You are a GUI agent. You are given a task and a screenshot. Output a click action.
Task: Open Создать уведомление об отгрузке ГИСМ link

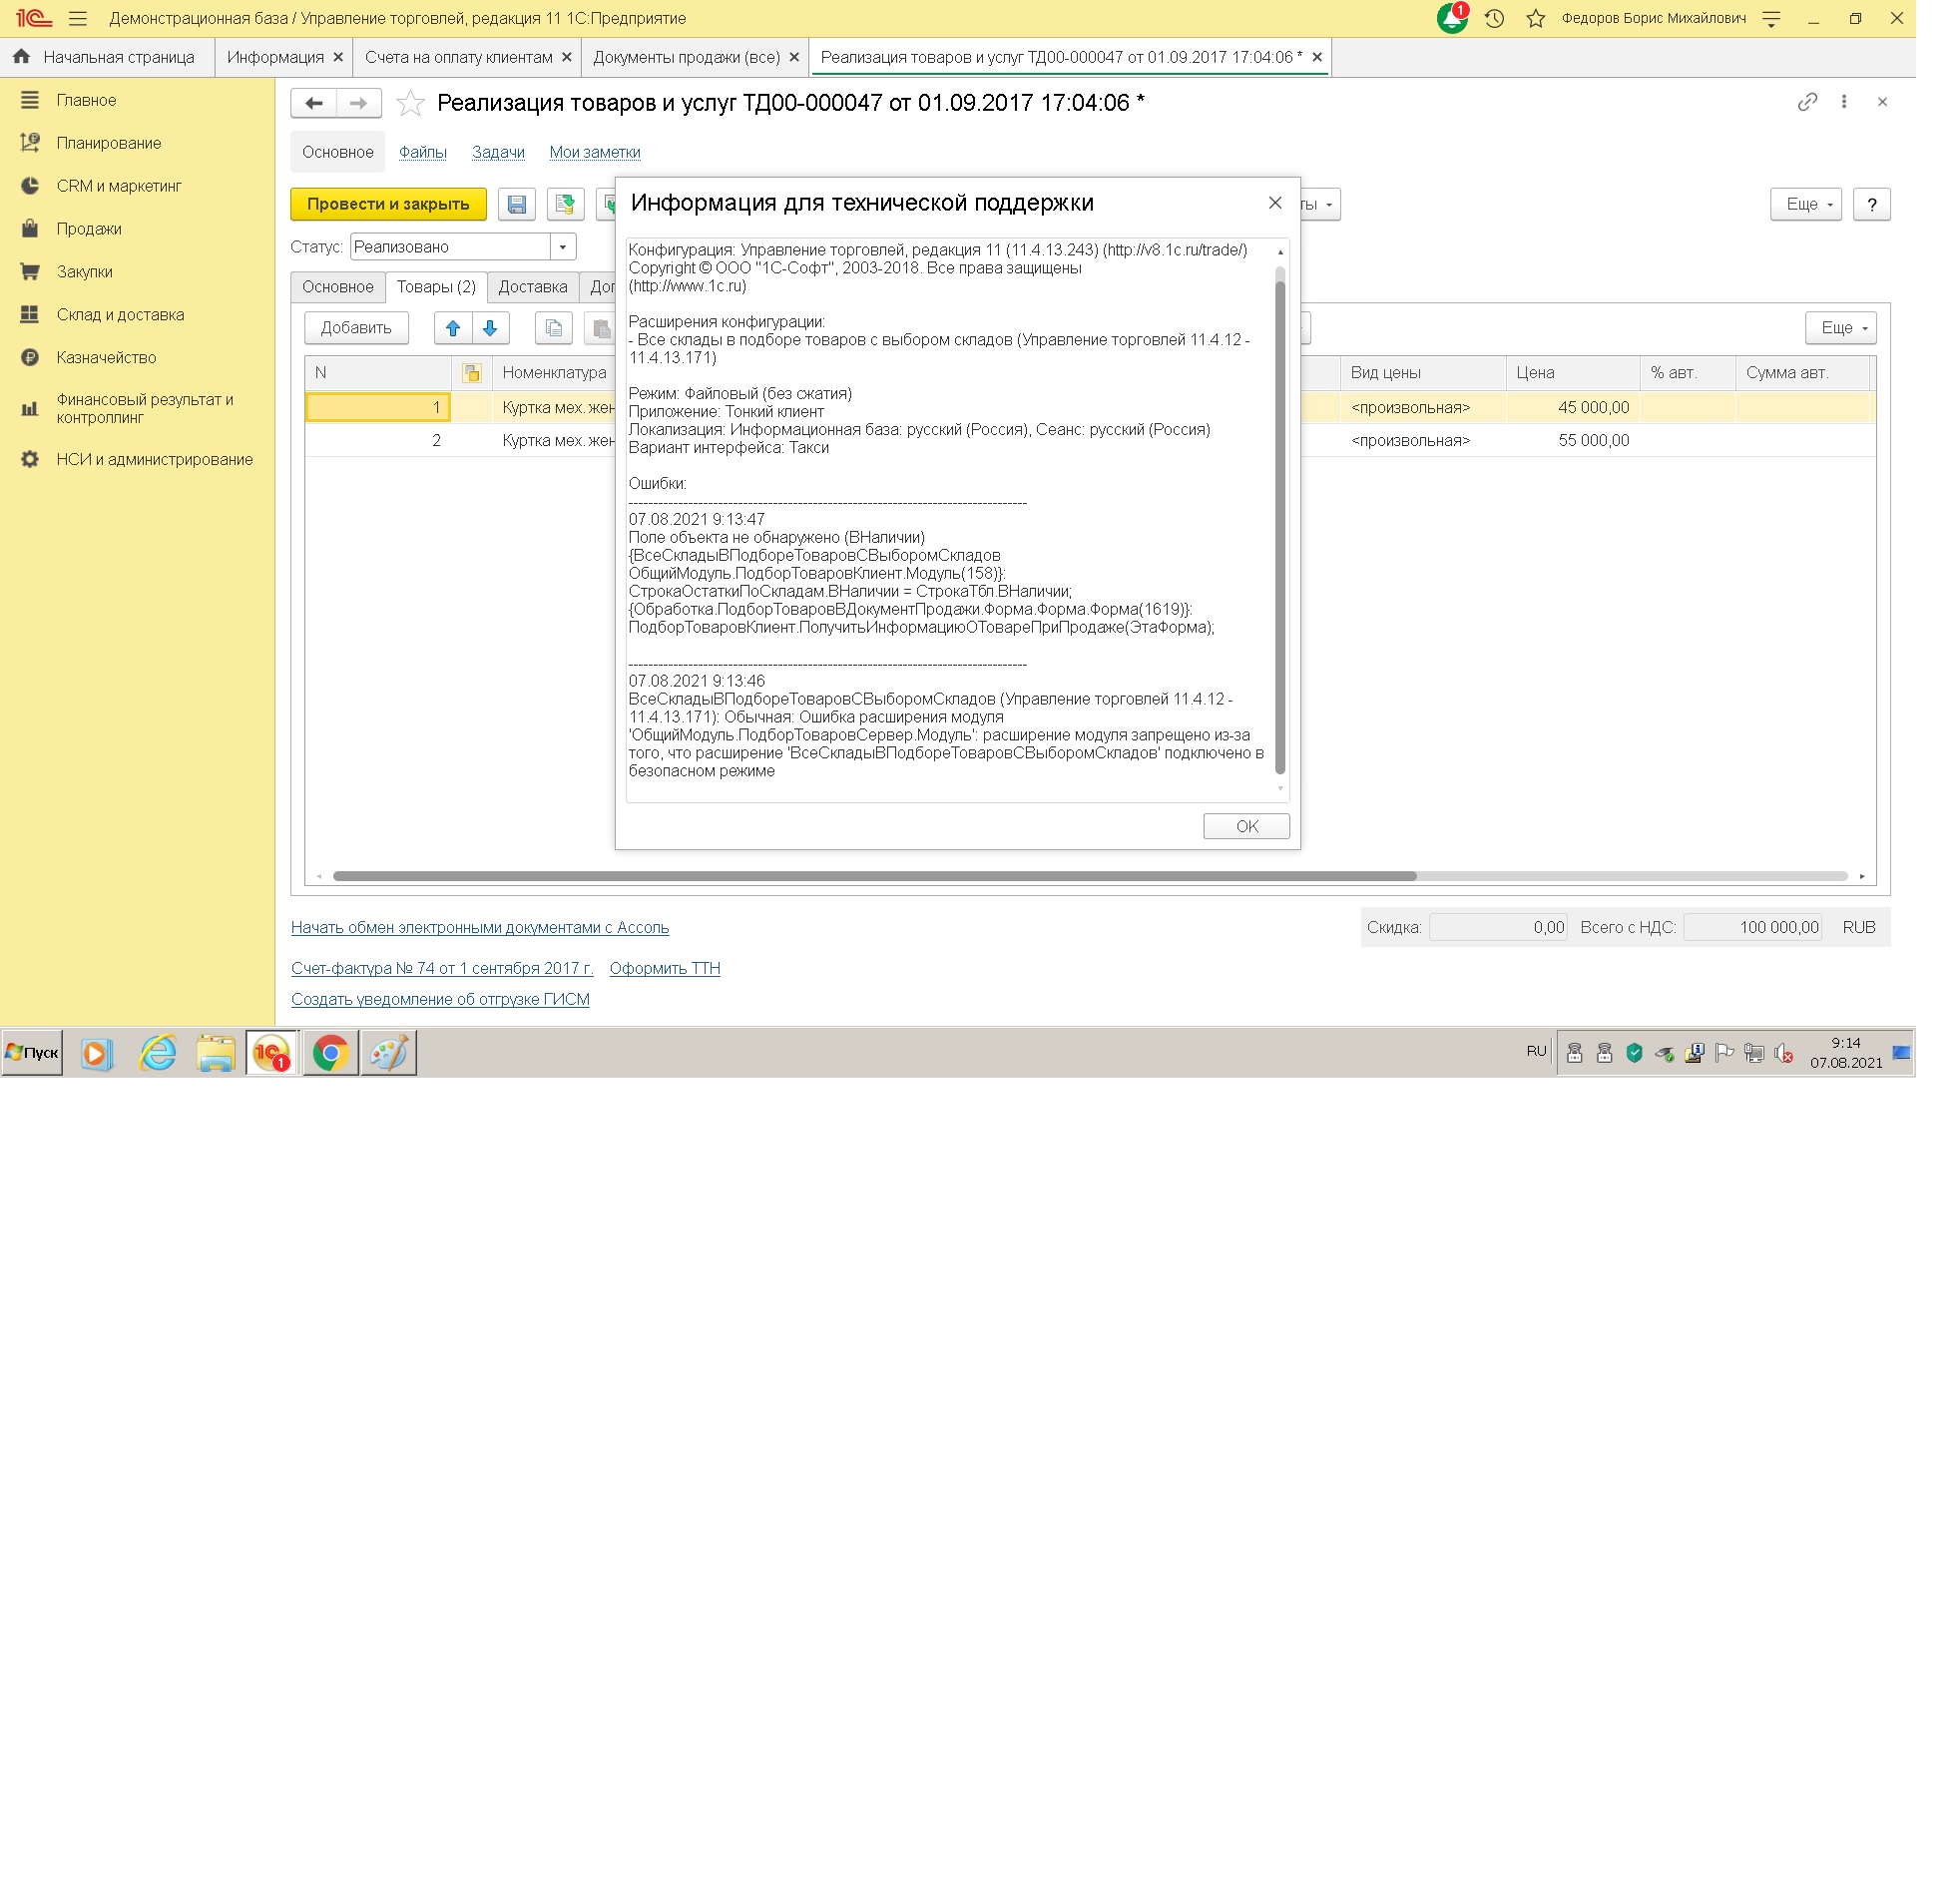(440, 1000)
